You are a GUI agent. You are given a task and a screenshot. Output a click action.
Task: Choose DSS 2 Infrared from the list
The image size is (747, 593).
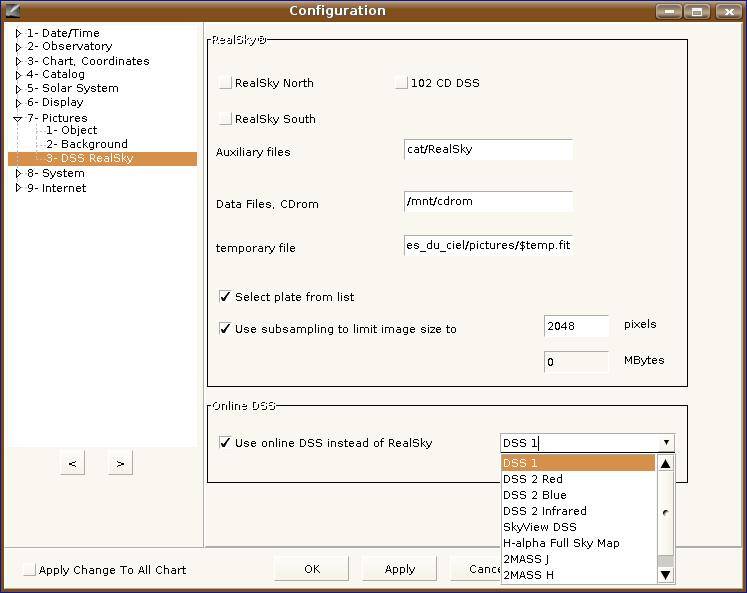pos(578,511)
